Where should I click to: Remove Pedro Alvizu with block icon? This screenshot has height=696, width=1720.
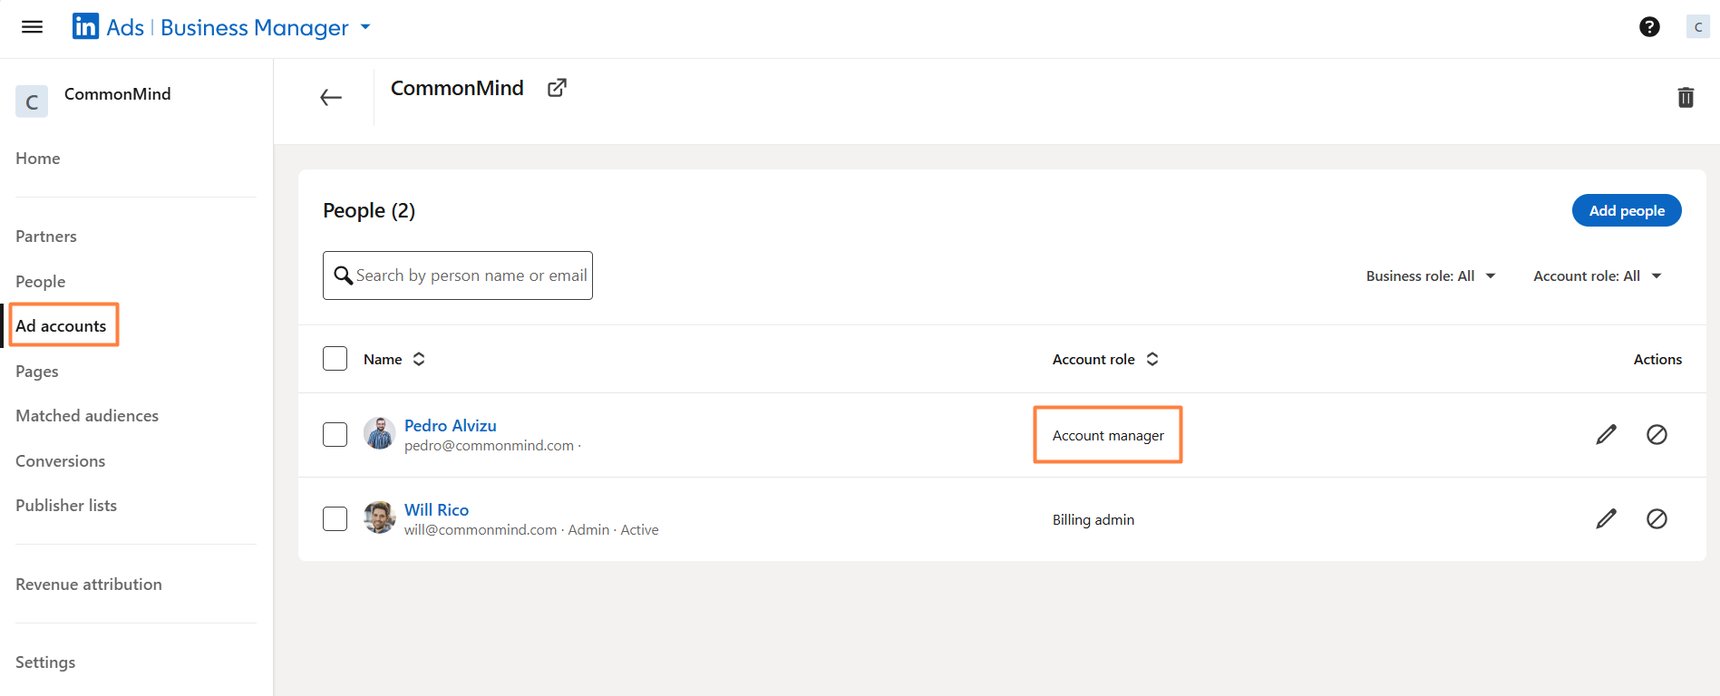point(1656,434)
